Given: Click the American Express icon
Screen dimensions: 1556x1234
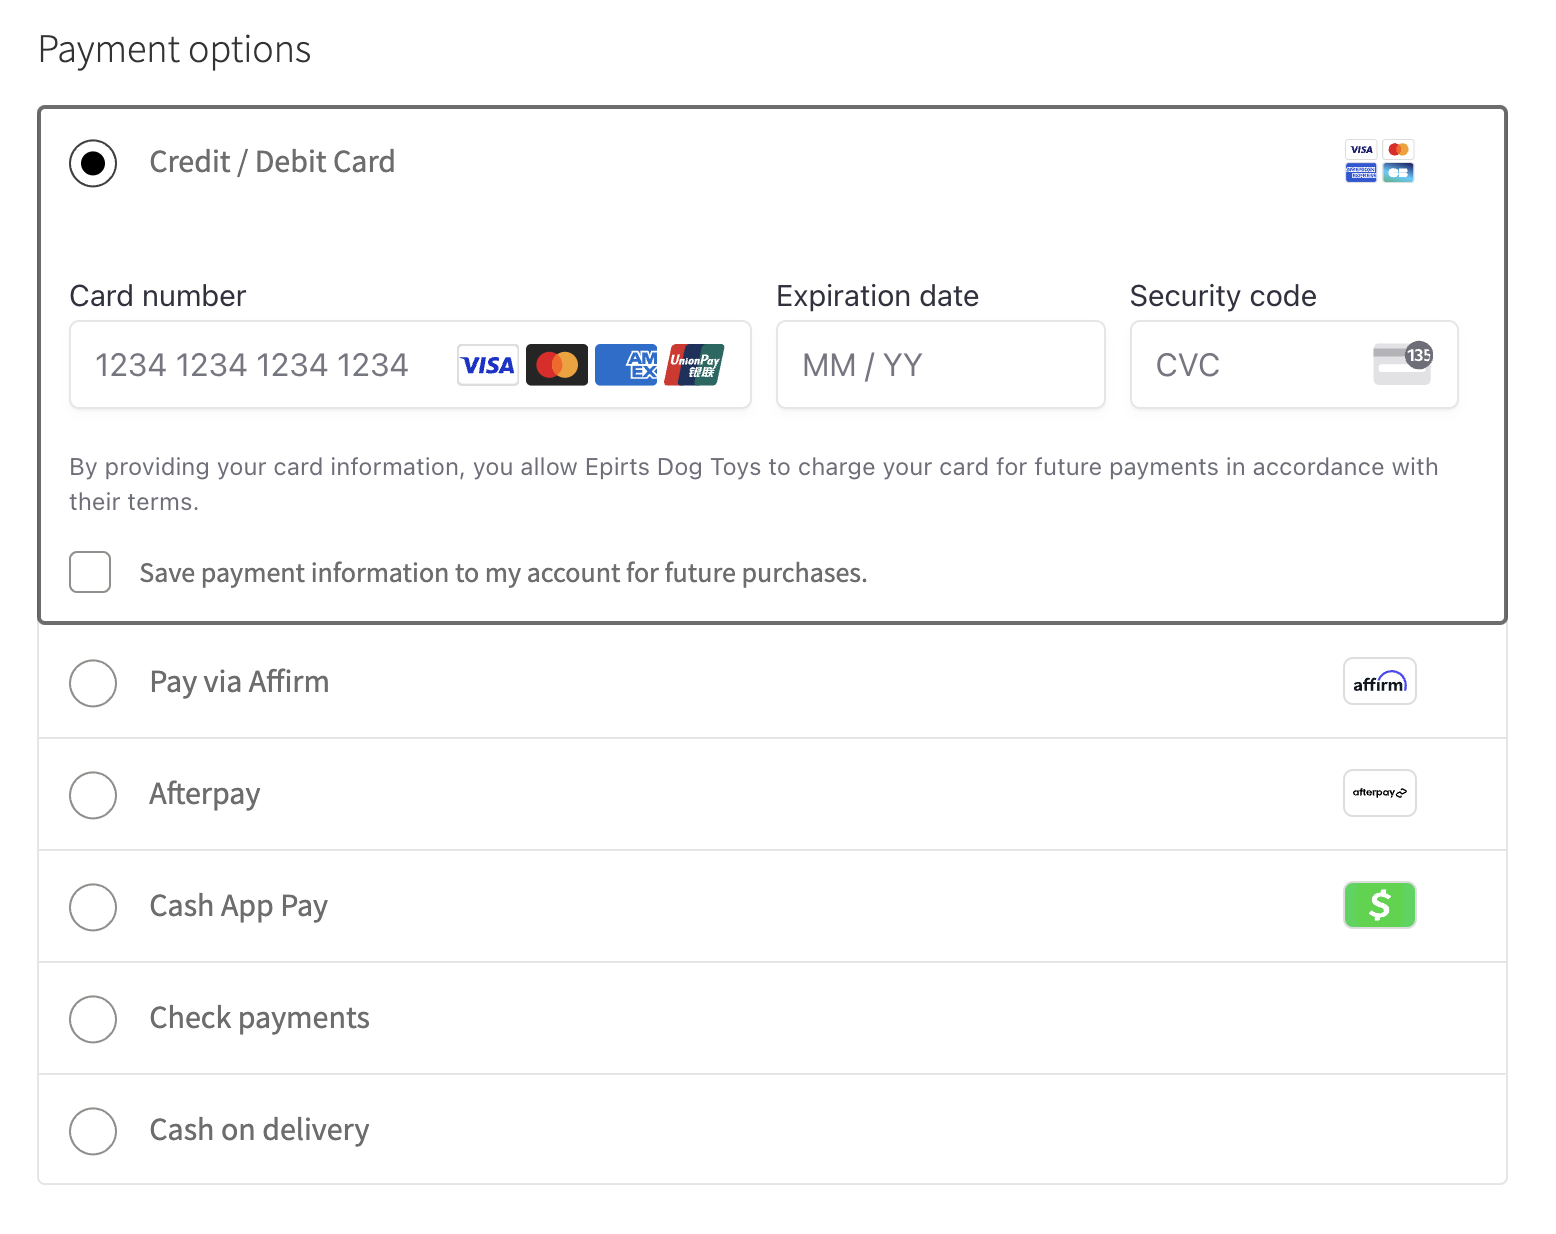Looking at the screenshot, I should pos(626,364).
